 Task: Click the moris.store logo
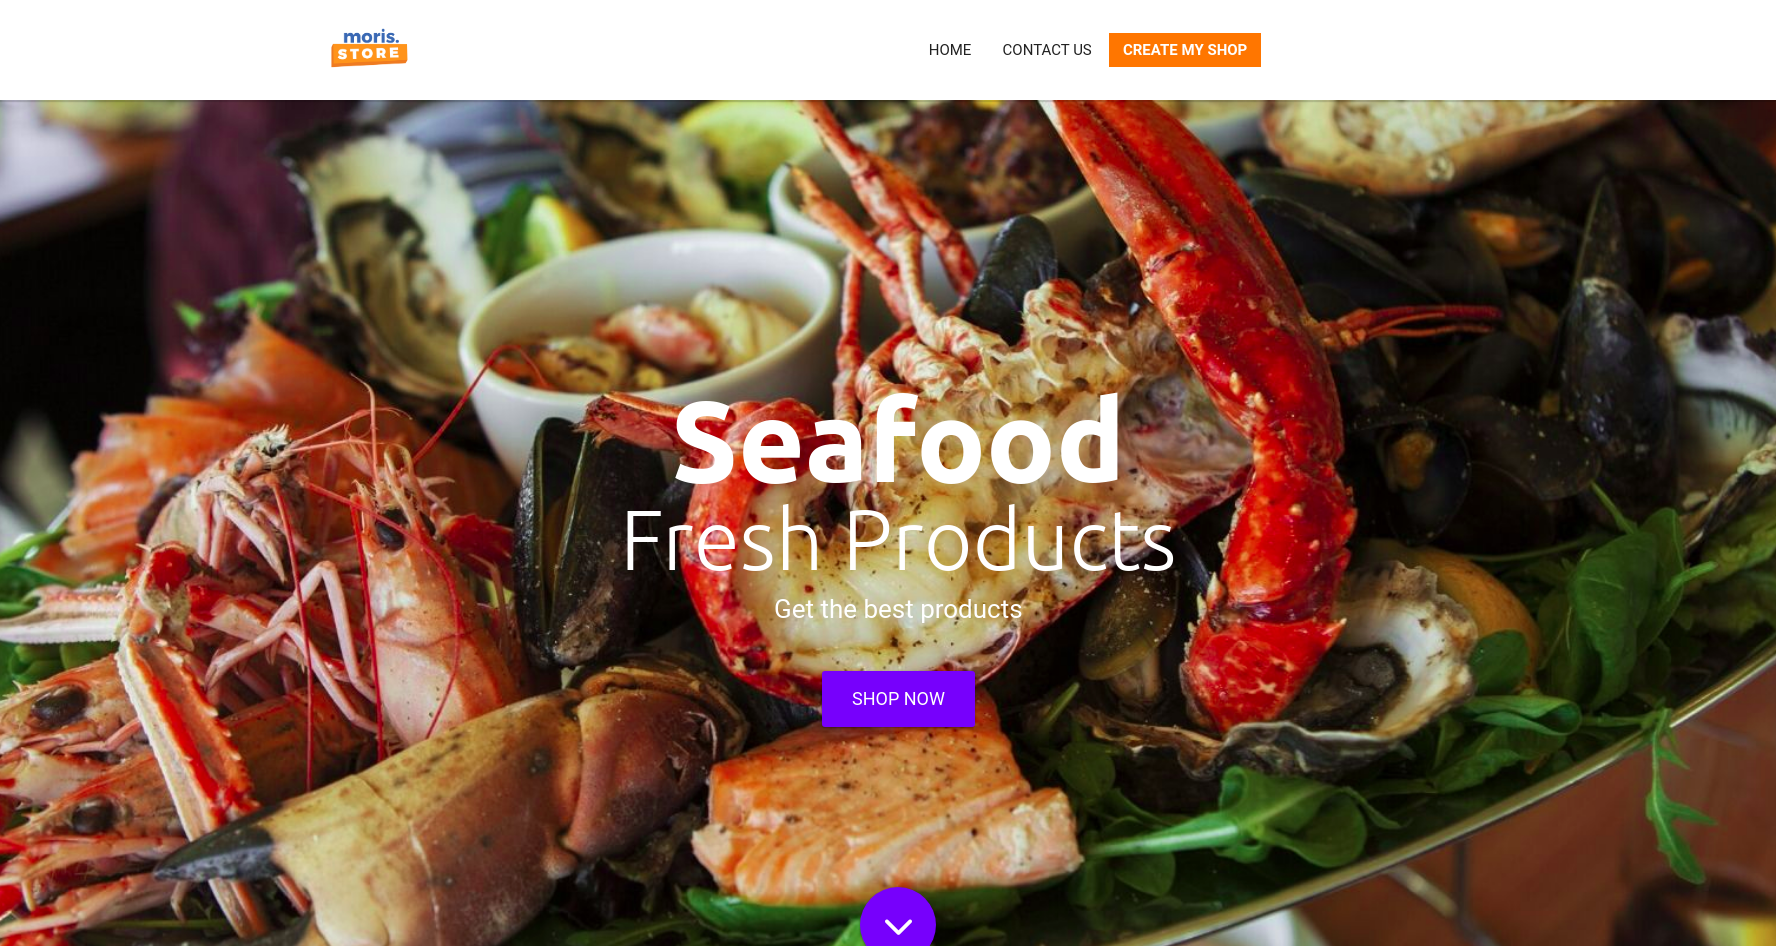[369, 48]
